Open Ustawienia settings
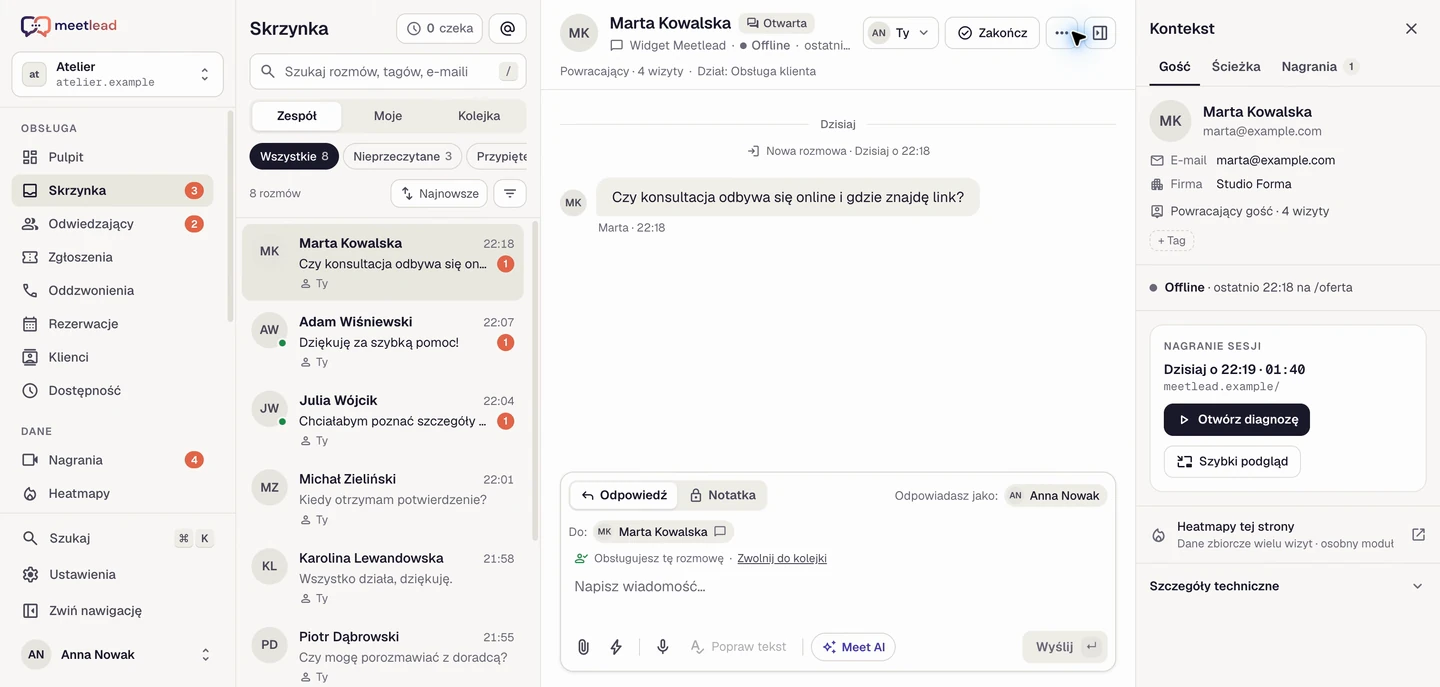This screenshot has width=1440, height=687. (x=117, y=574)
